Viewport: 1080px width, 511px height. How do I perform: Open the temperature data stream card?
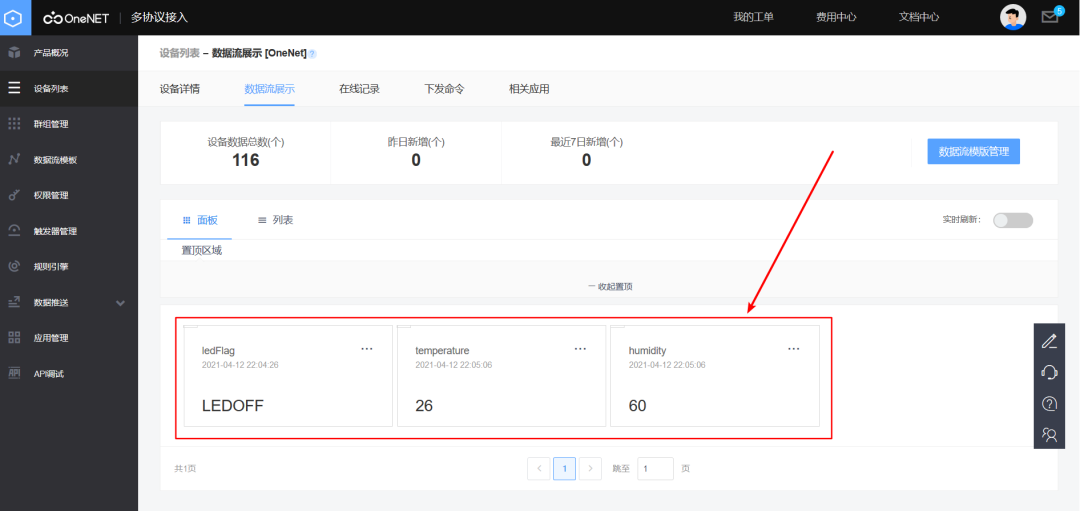click(x=501, y=376)
